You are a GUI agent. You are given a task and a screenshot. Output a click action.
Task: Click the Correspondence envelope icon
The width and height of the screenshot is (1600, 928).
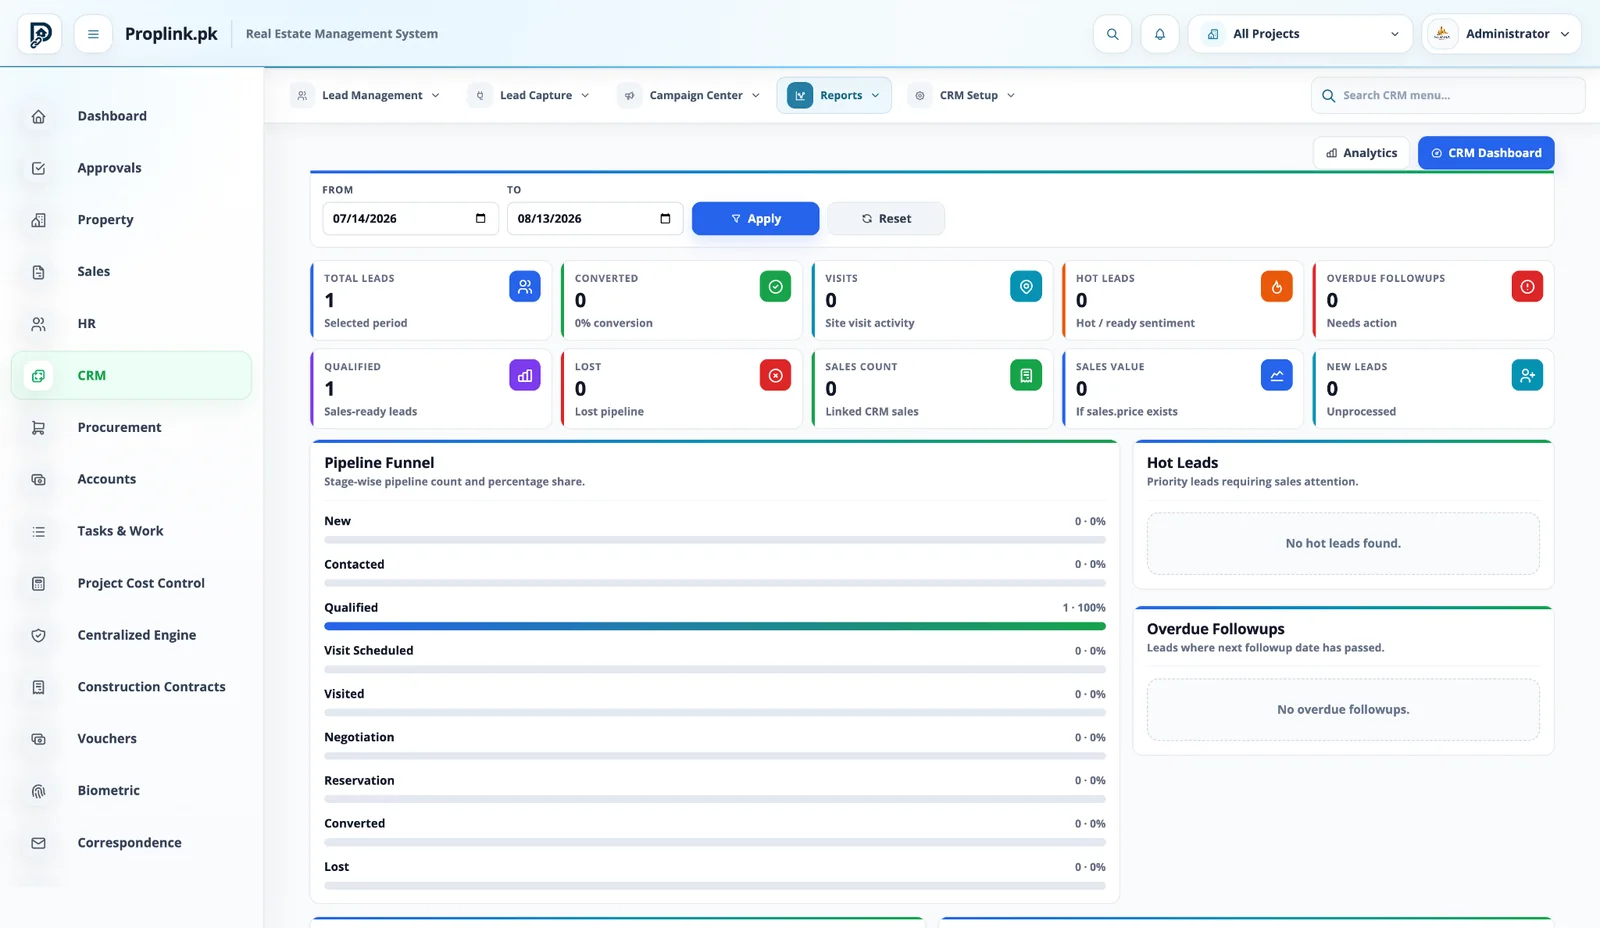point(38,843)
